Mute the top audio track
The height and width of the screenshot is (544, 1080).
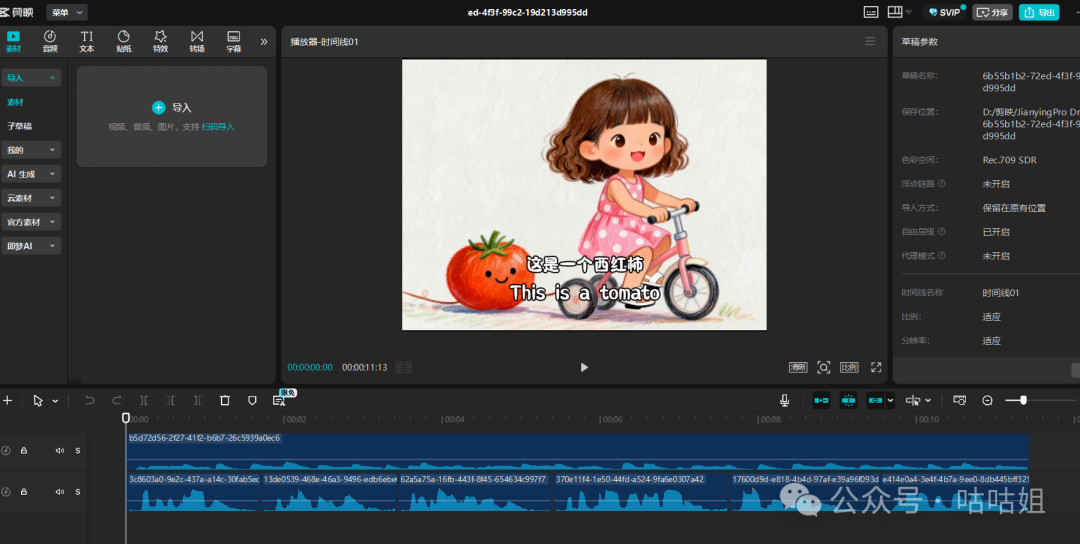click(x=60, y=450)
